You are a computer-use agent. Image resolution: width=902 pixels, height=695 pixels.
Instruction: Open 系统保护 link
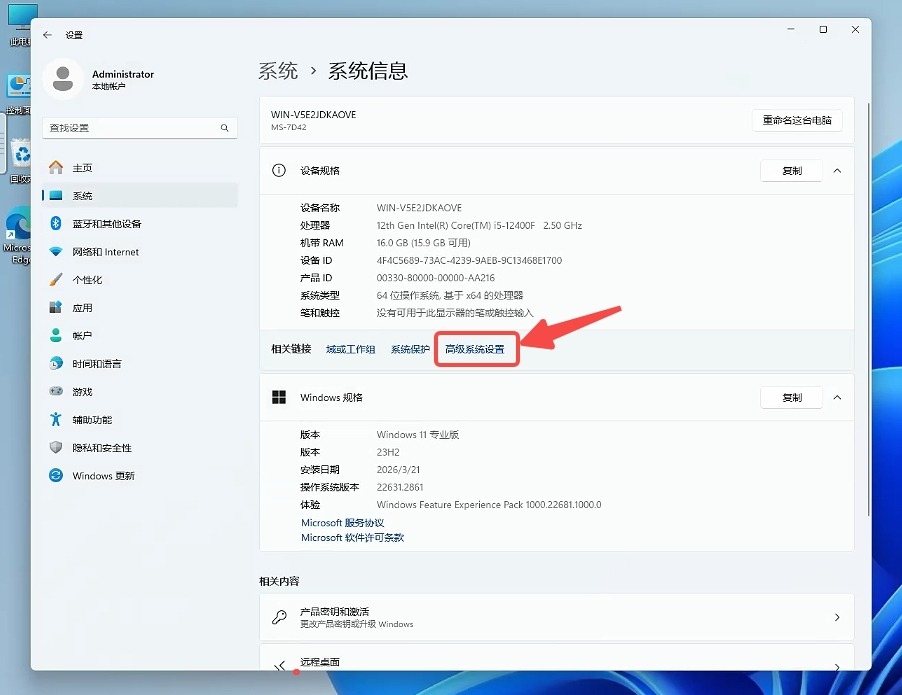click(410, 350)
